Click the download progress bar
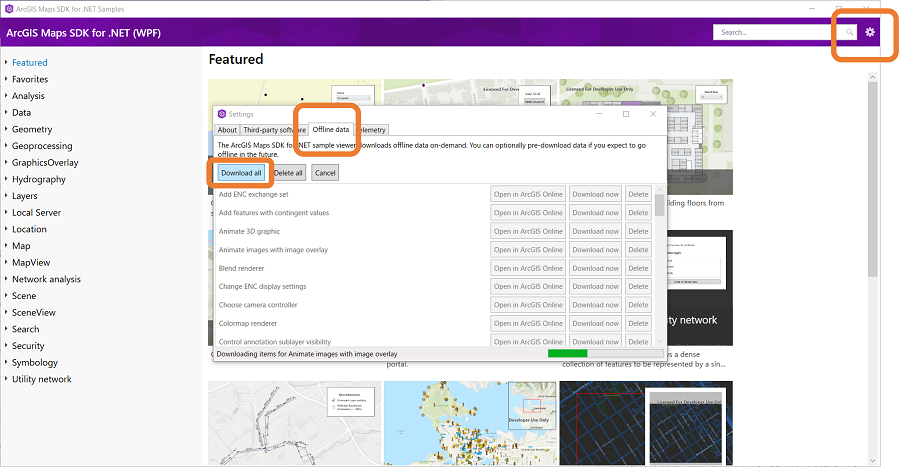 tap(605, 354)
